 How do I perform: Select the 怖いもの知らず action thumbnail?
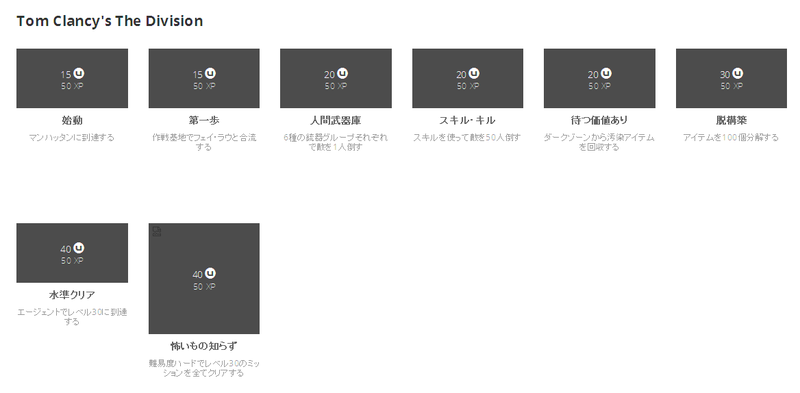pos(204,278)
